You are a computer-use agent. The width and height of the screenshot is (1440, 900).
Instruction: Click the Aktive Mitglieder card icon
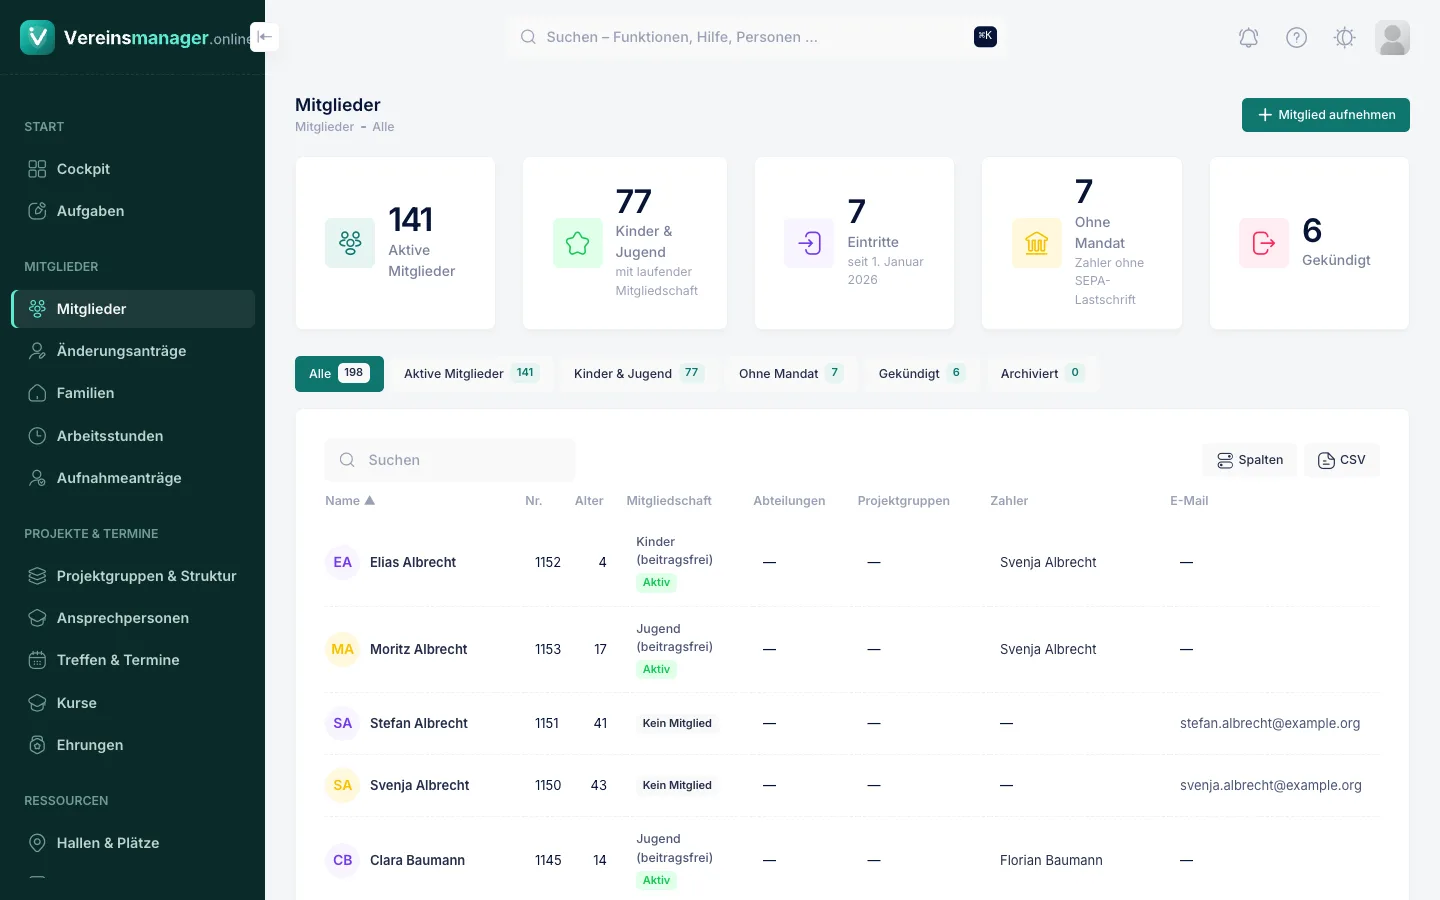350,243
